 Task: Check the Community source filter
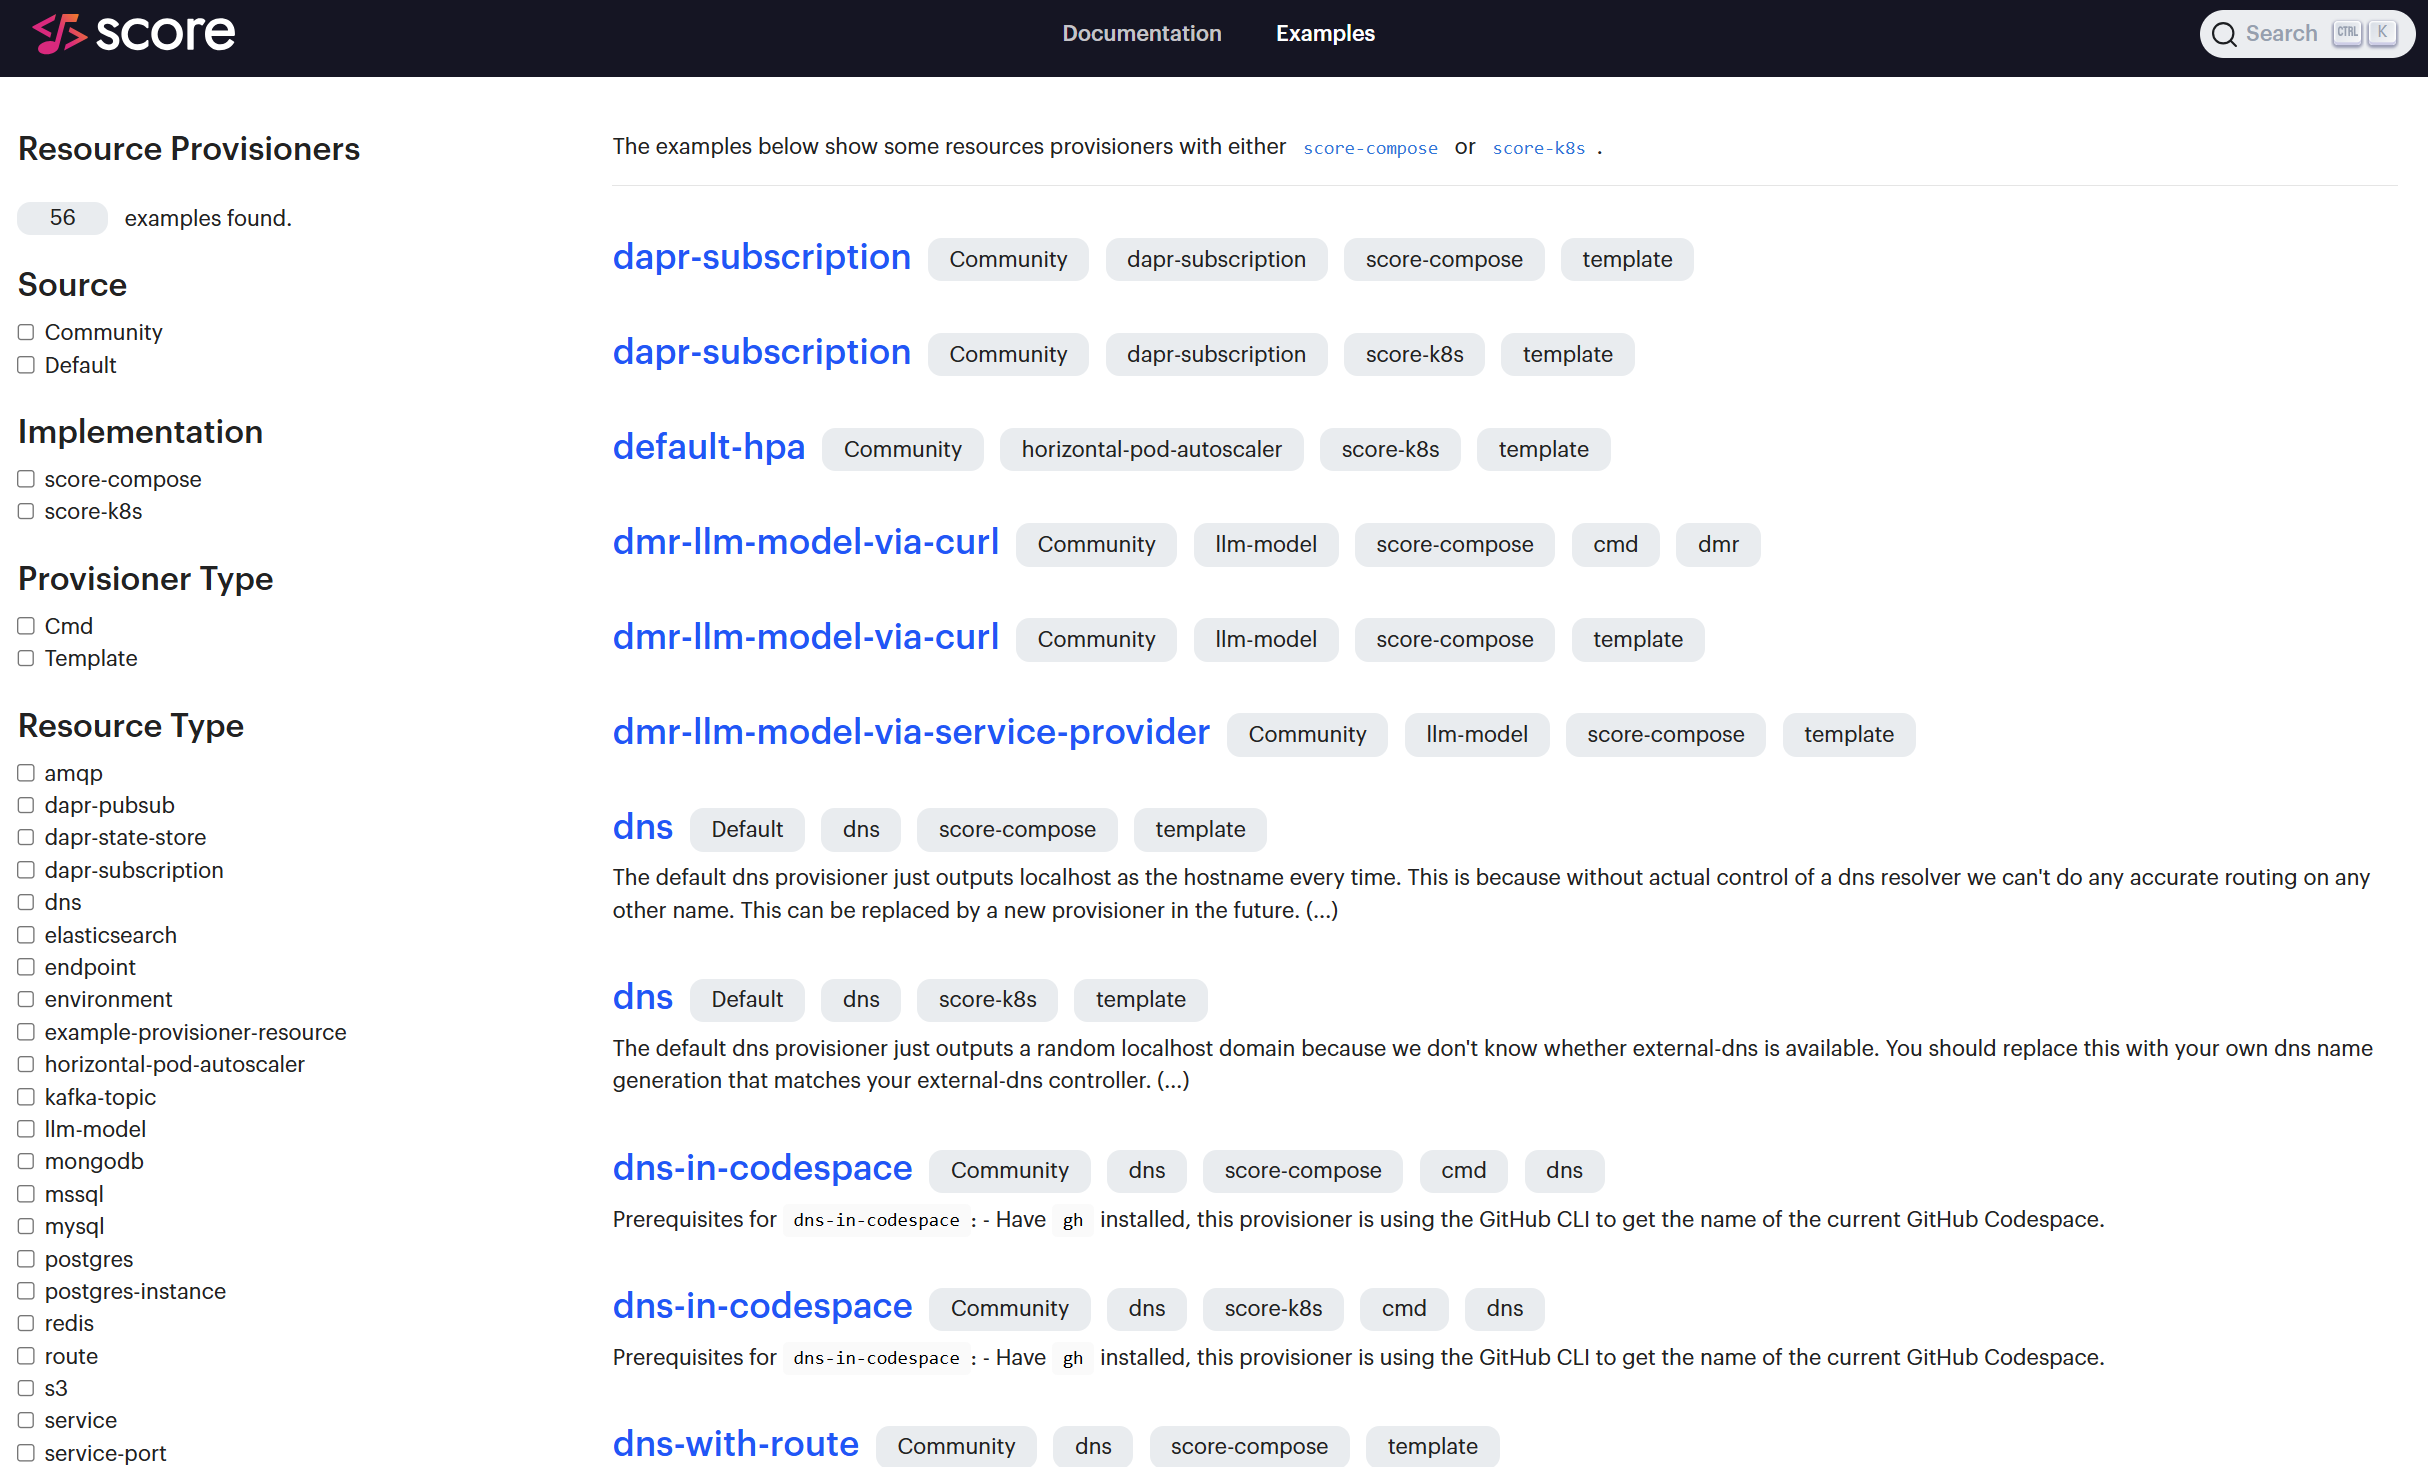(x=26, y=331)
